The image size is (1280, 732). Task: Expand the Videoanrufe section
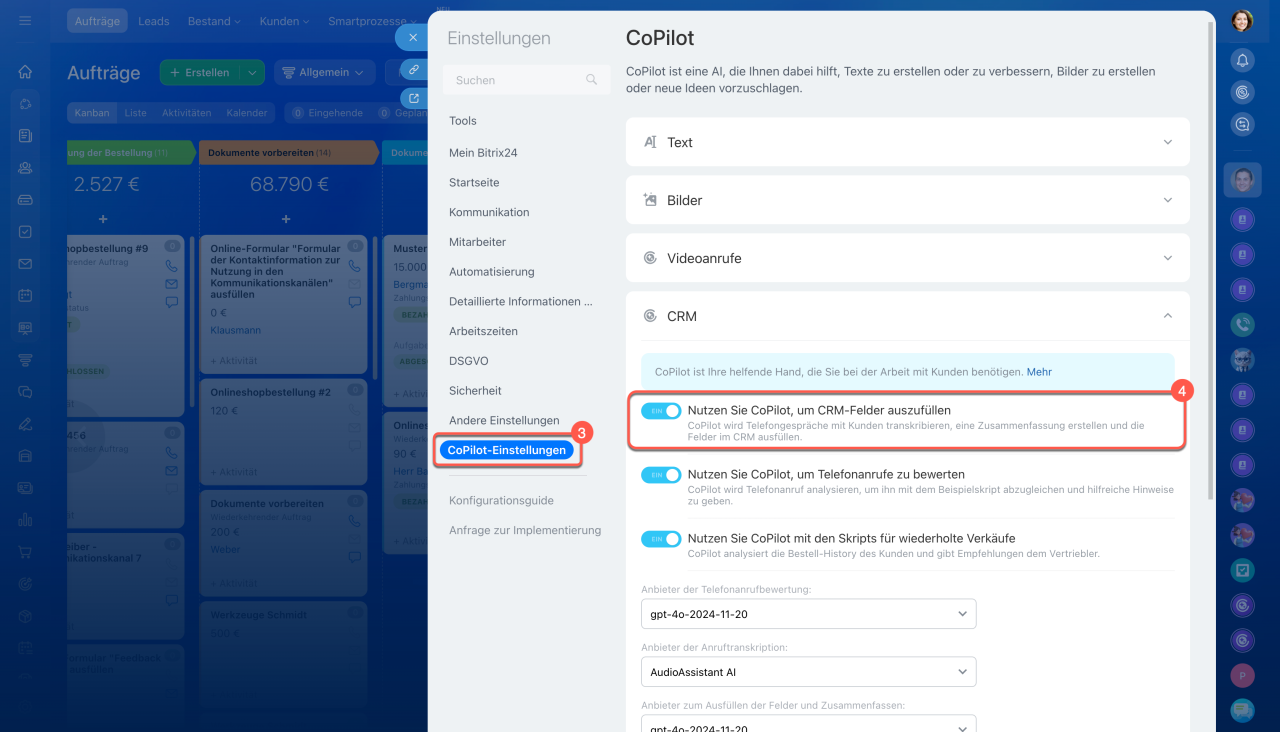coord(908,258)
